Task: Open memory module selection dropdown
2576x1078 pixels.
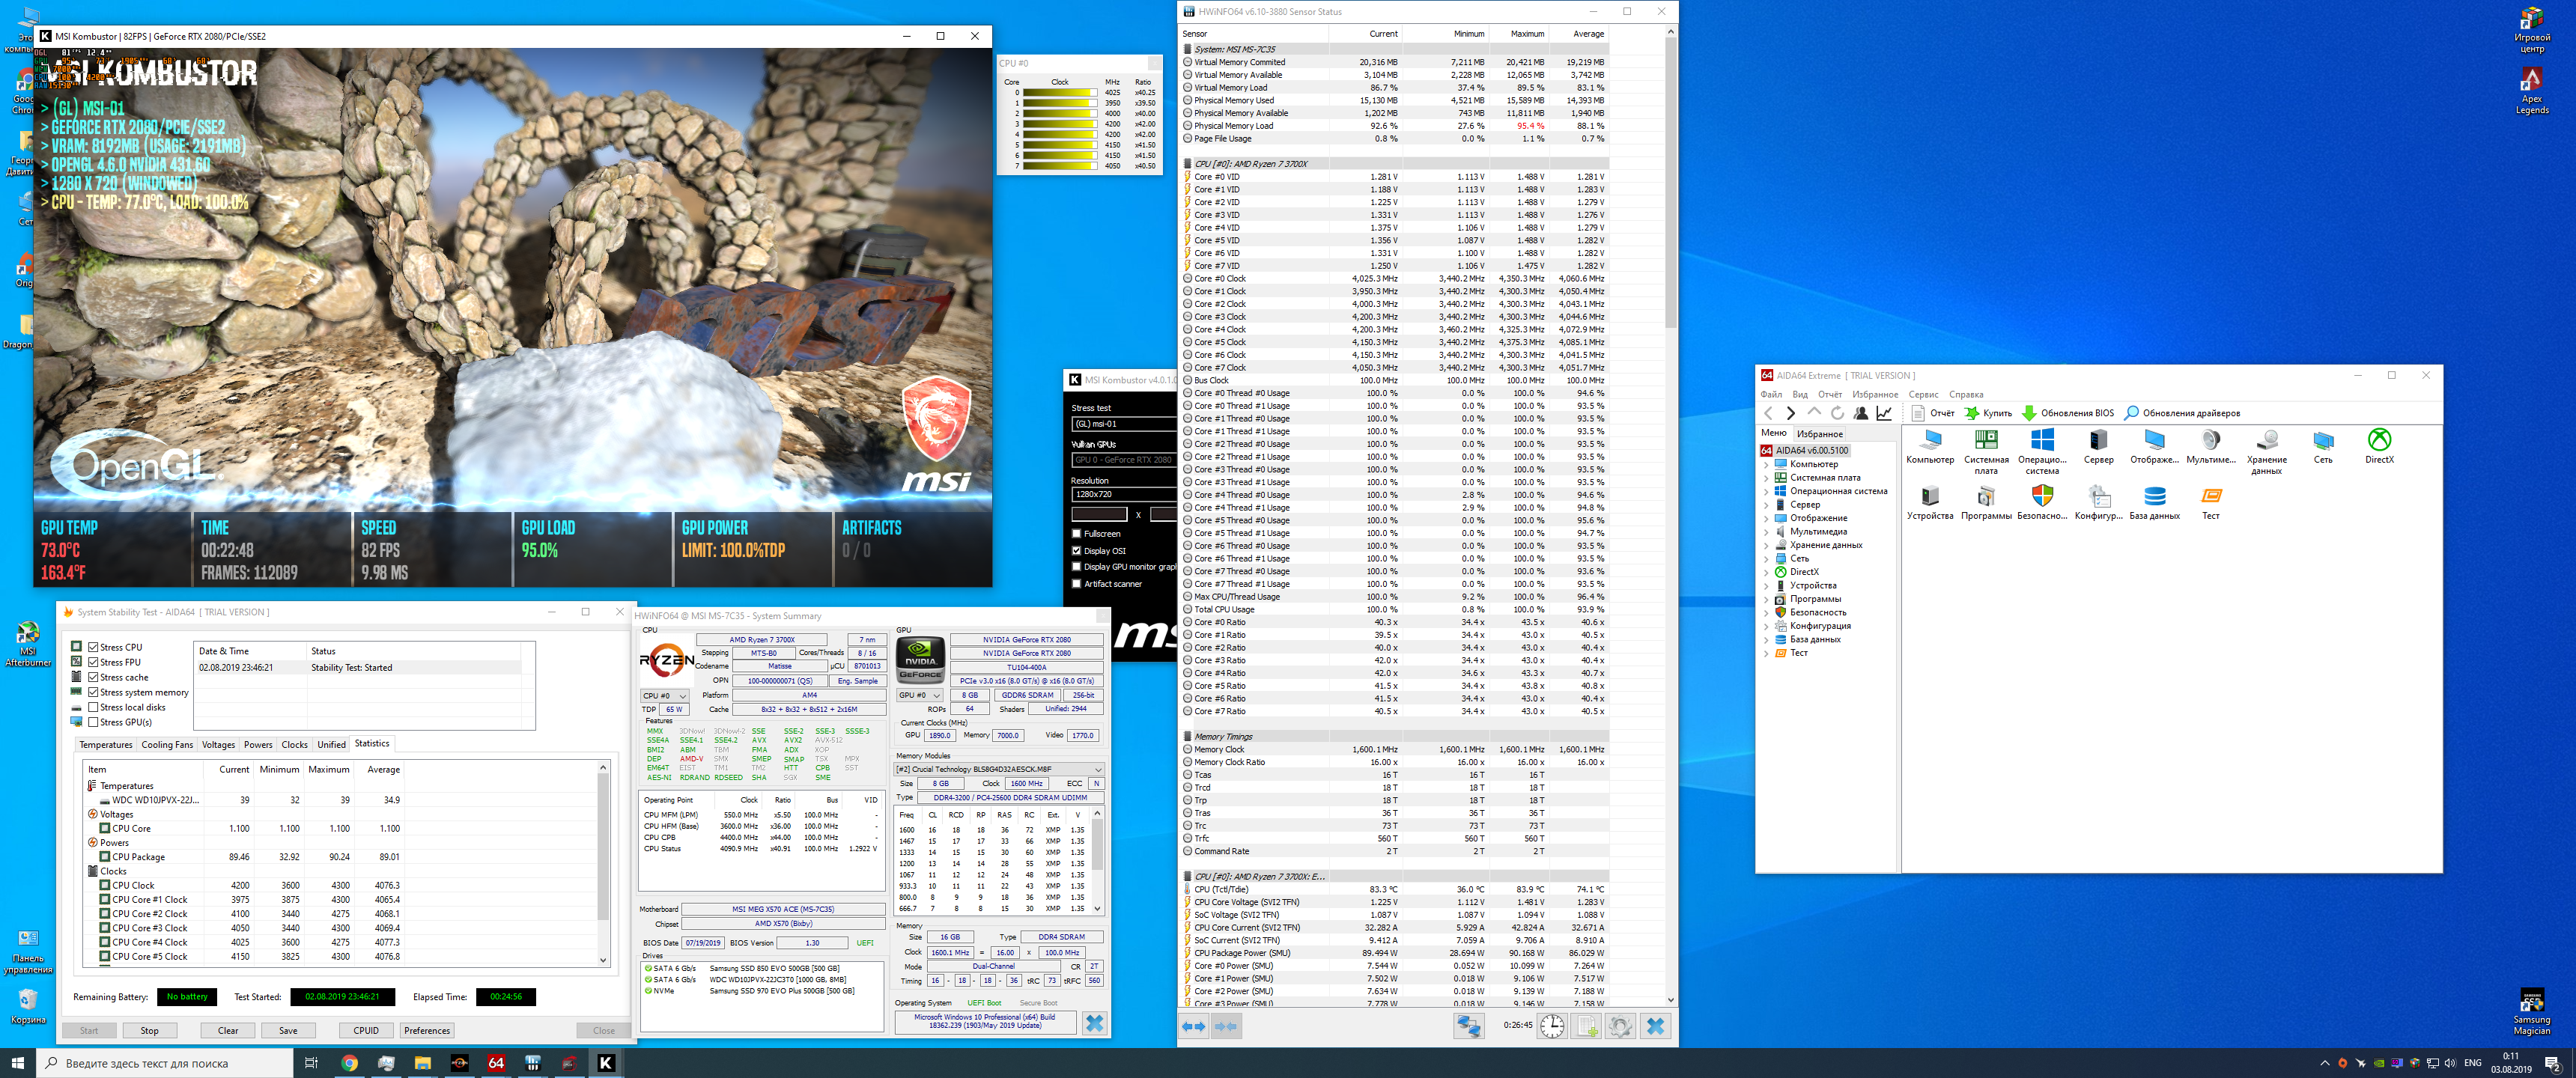Action: point(998,769)
